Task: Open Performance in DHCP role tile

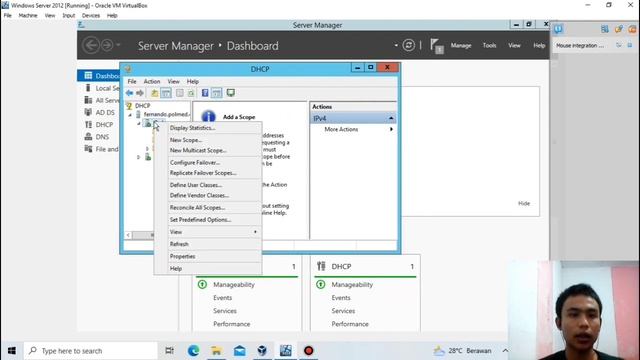Action: click(x=350, y=324)
